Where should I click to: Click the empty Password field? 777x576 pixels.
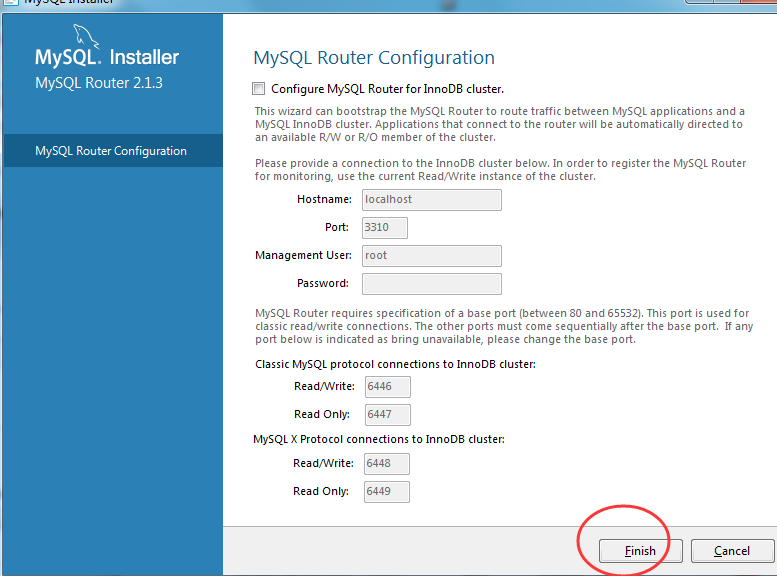(x=432, y=284)
